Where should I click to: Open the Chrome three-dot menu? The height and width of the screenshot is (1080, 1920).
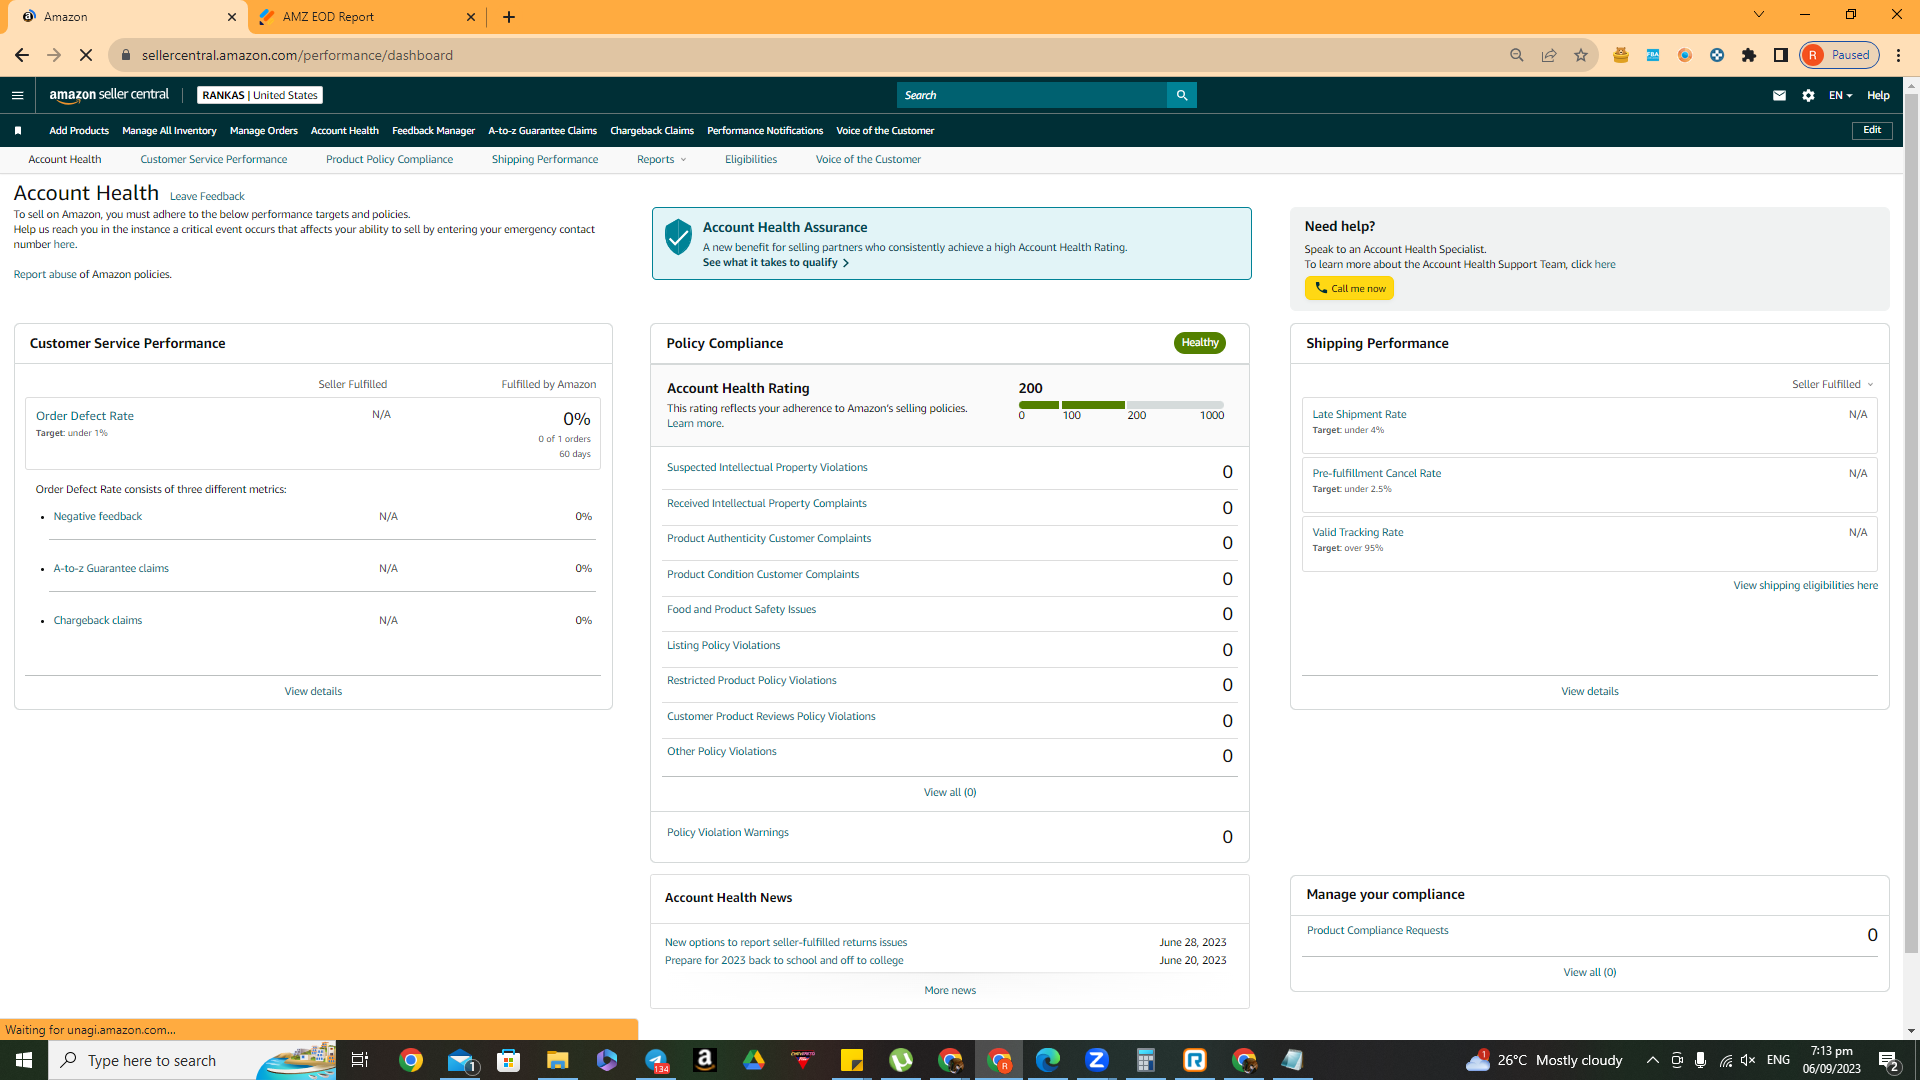coord(1899,55)
